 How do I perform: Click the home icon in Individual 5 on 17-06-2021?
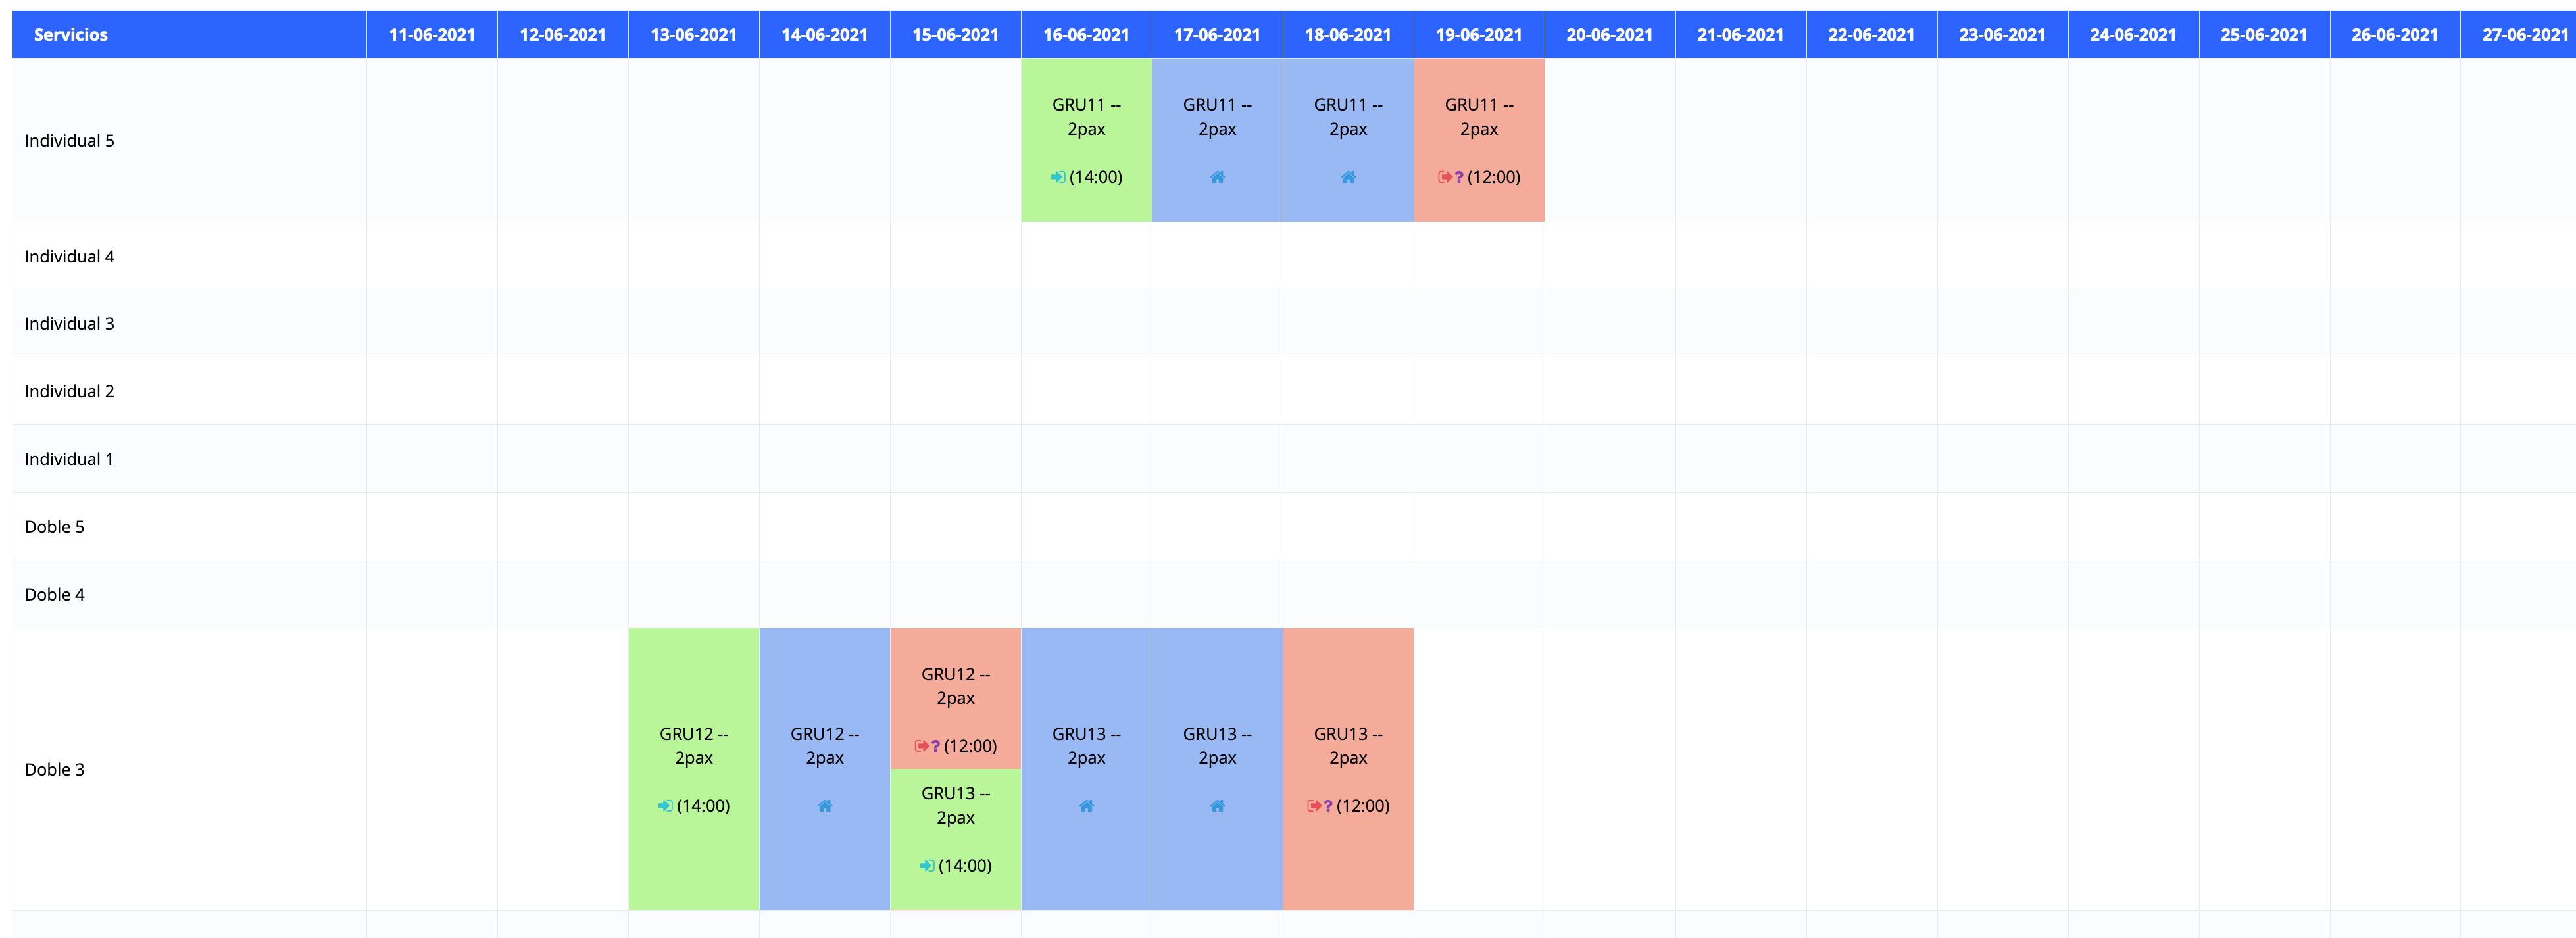1217,177
